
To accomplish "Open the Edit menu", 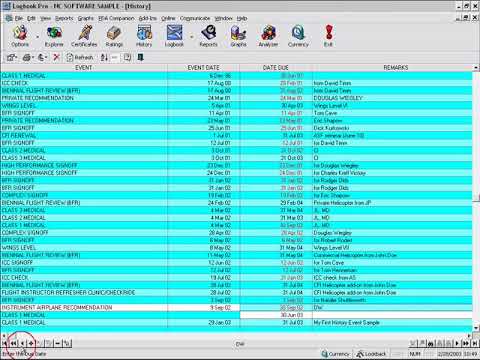I will tap(31, 18).
